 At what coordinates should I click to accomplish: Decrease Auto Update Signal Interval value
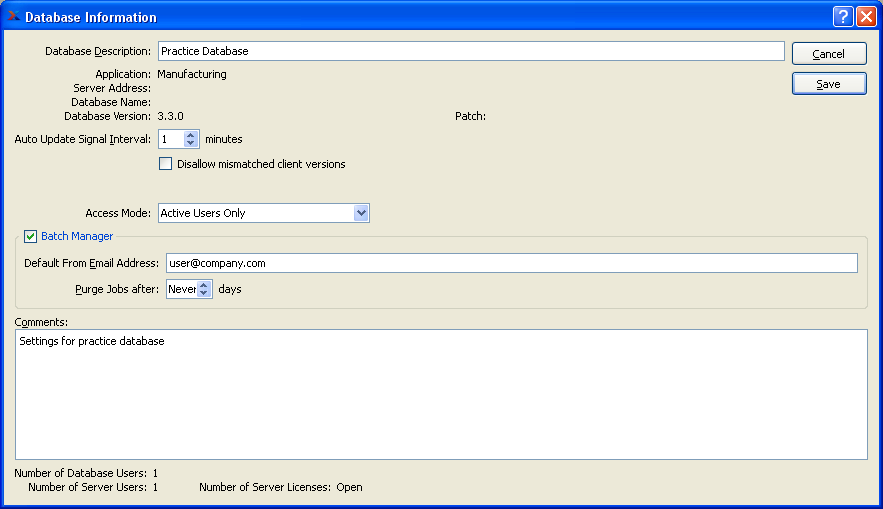[191, 143]
